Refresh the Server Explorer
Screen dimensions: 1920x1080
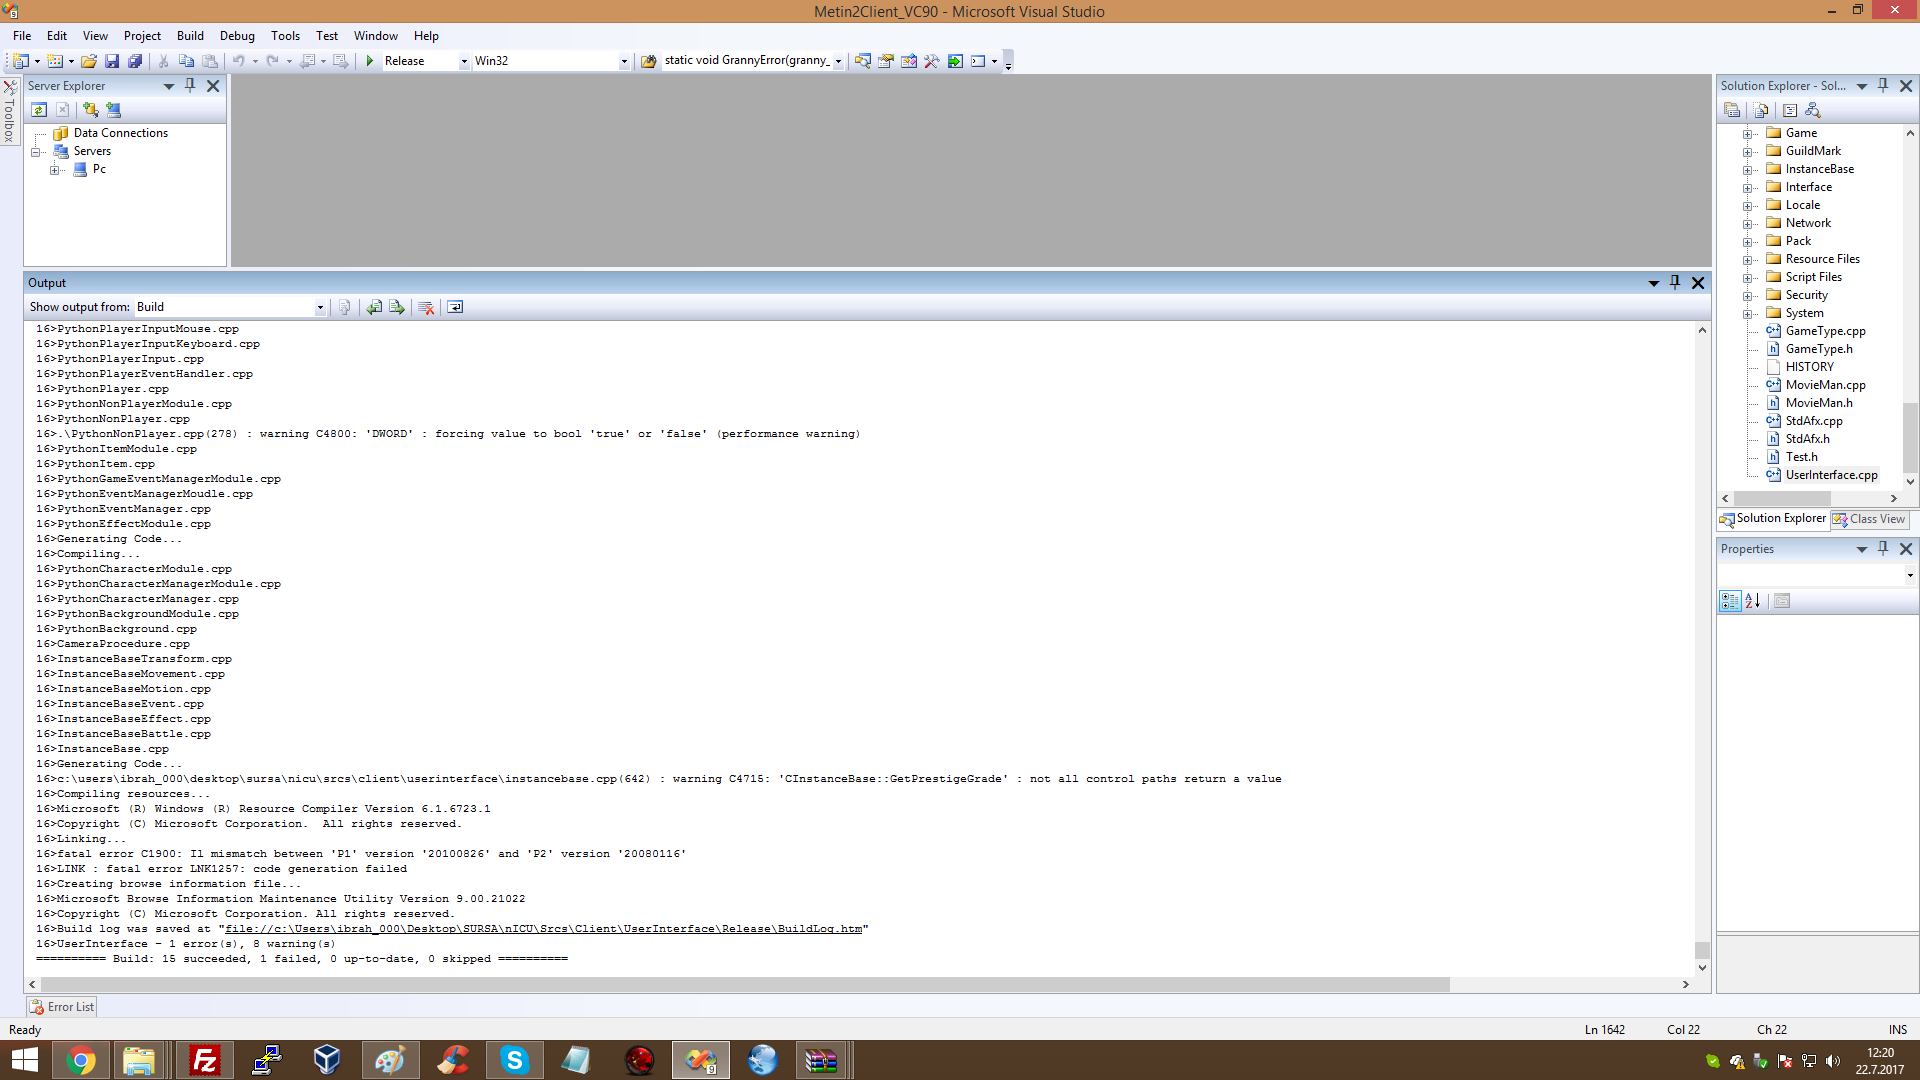40,110
